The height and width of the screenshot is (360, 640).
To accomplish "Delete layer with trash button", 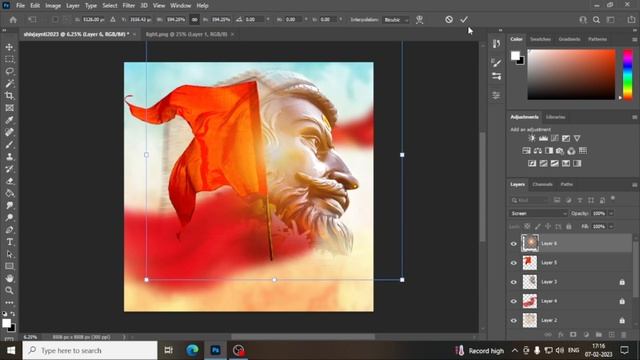I will (623, 335).
